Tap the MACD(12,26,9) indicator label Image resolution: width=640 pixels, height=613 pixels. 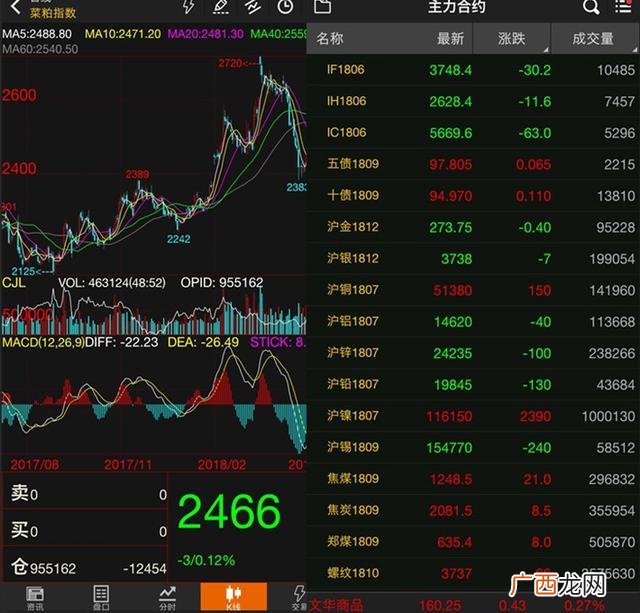42,342
